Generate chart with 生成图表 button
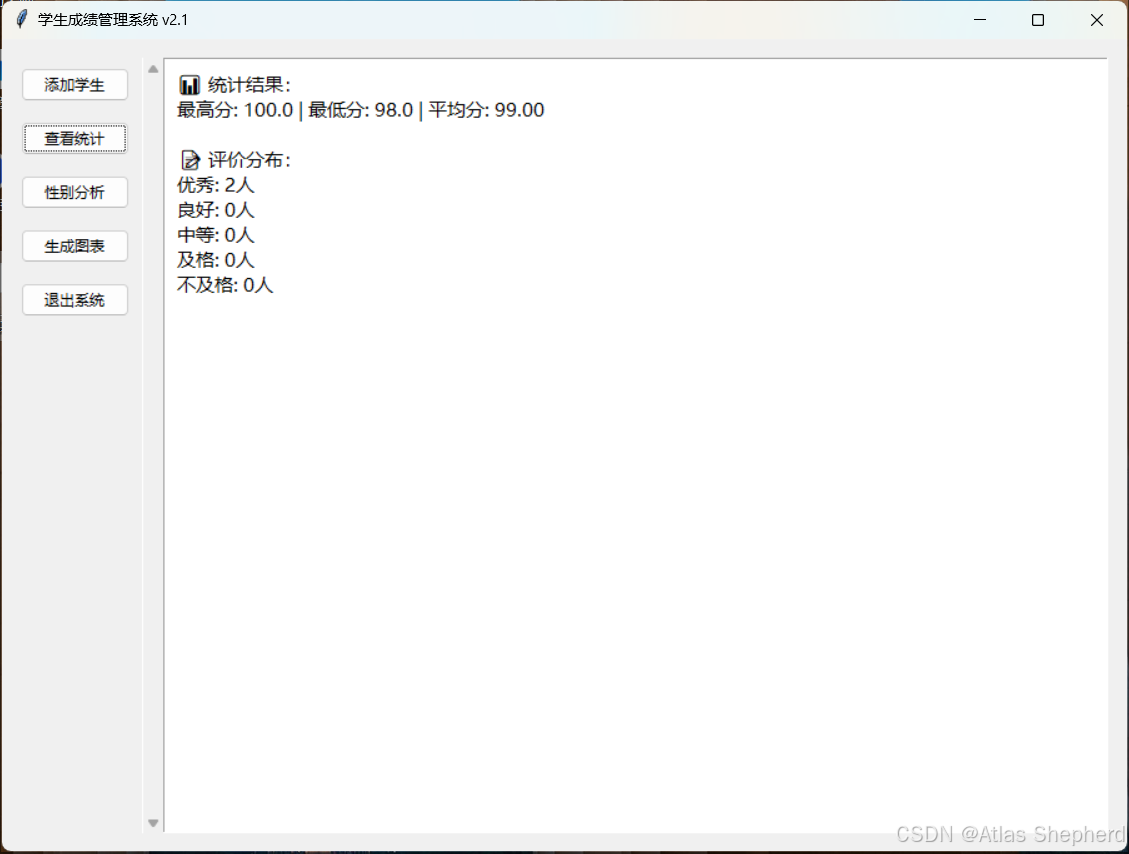1129x854 pixels. pyautogui.click(x=75, y=246)
